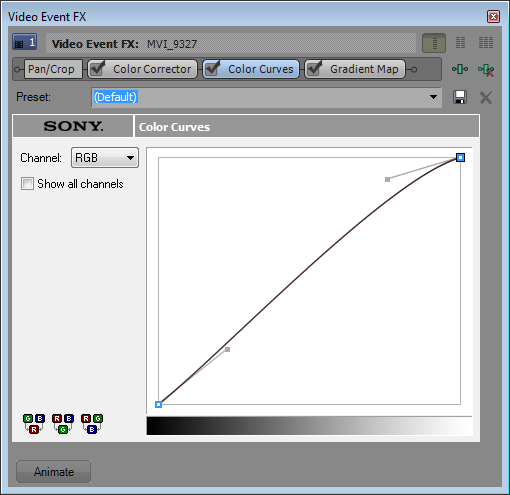
Task: Enable the Show all channels checkbox
Action: tap(27, 184)
